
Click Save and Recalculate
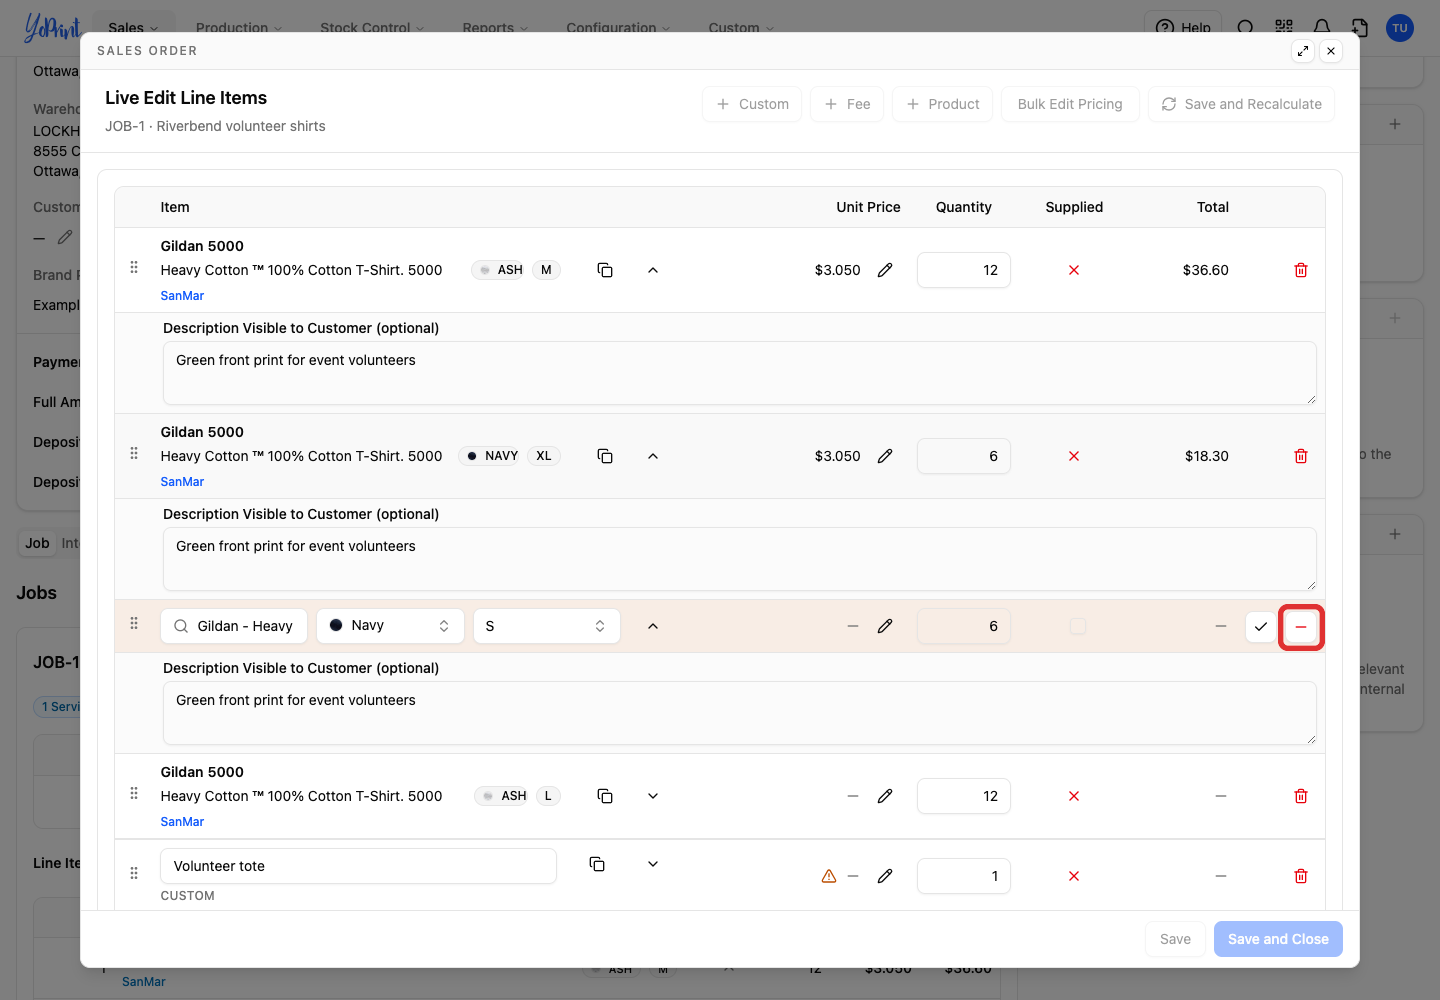(1241, 104)
